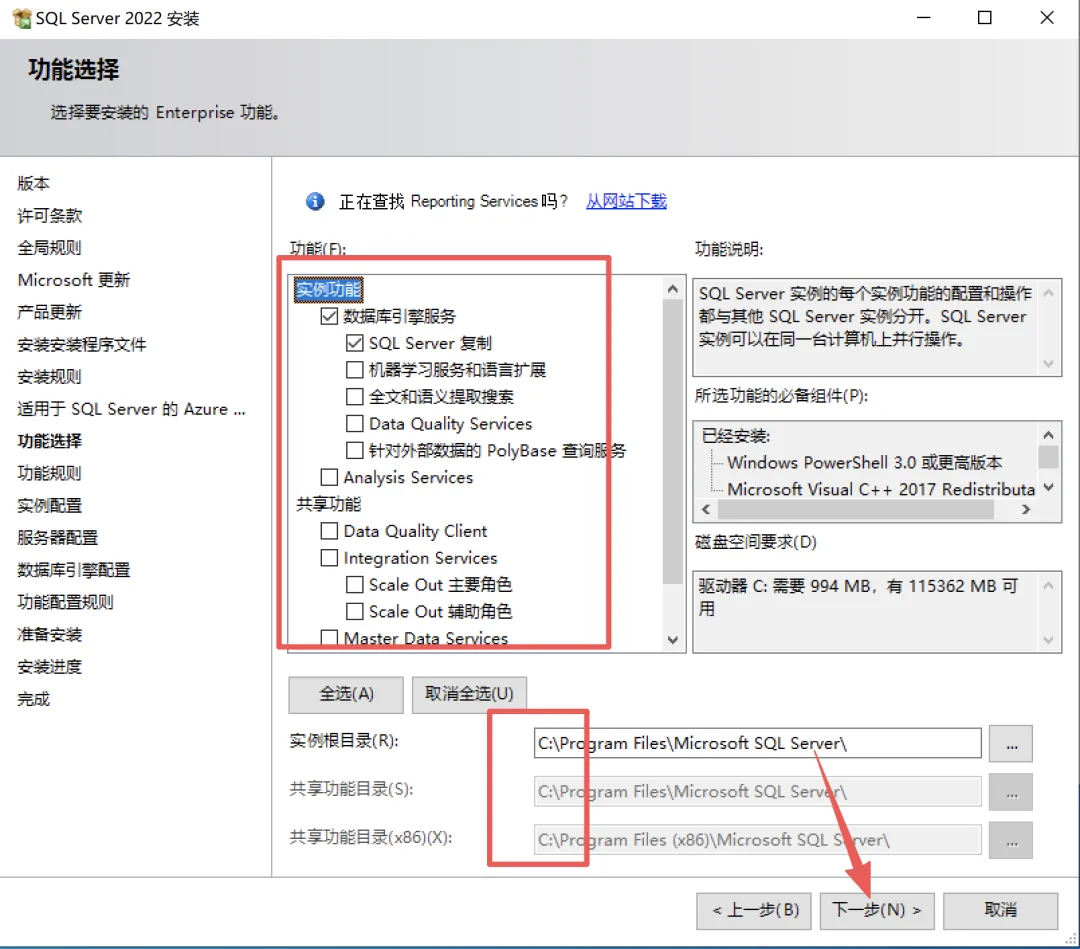Image resolution: width=1080 pixels, height=949 pixels.
Task: Select 许可条款 step in sidebar
Action: (50, 216)
